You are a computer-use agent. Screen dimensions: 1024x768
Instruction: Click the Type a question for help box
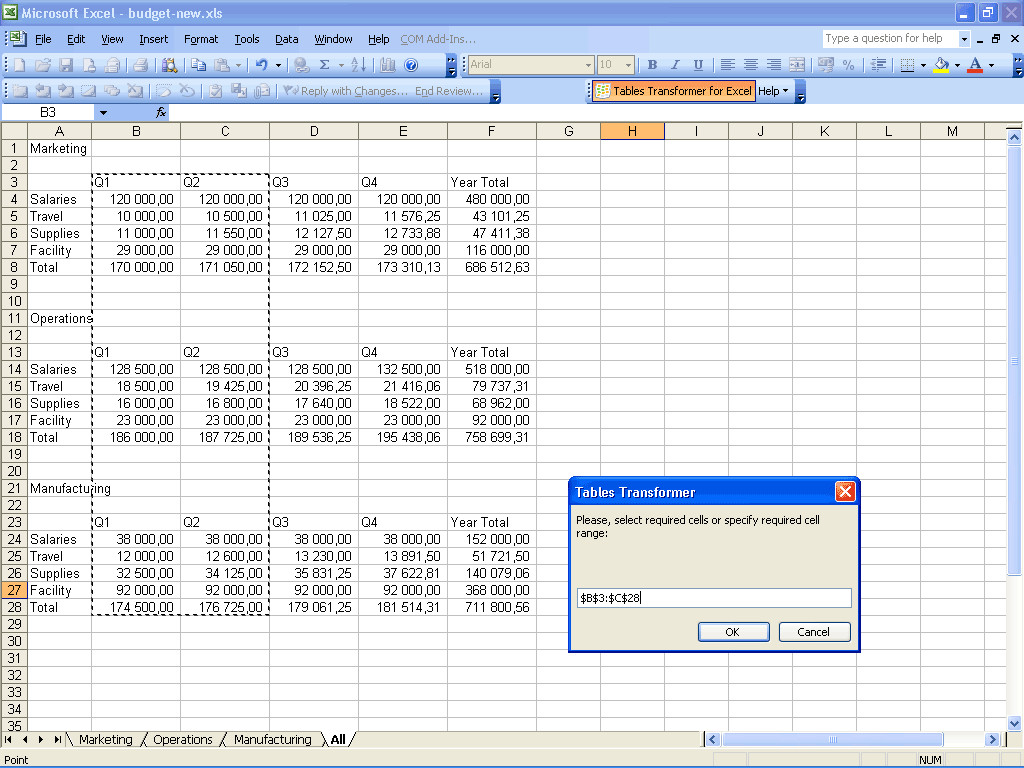(x=891, y=39)
